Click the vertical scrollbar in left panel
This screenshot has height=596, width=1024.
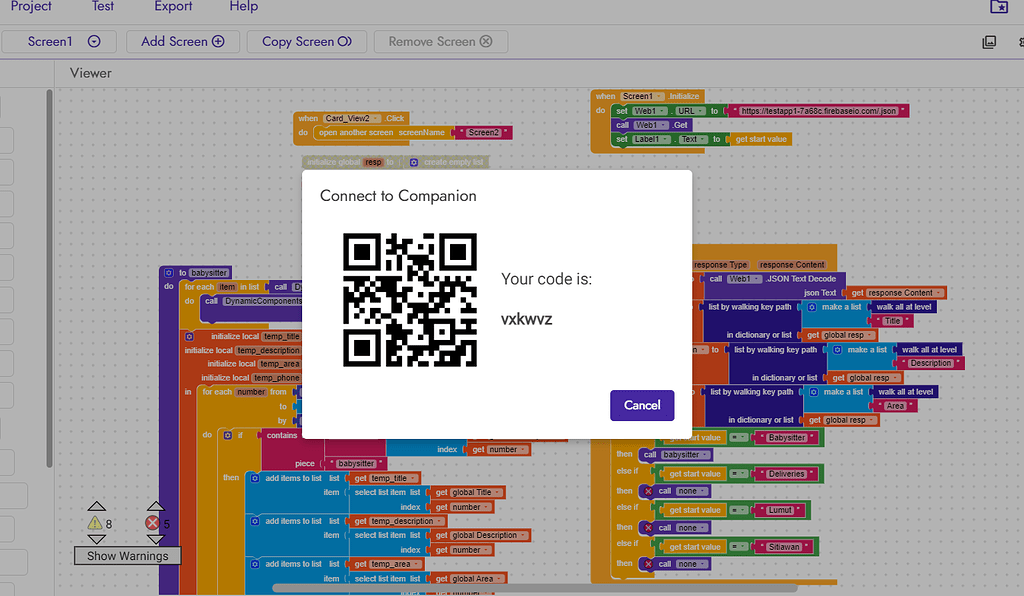click(49, 279)
